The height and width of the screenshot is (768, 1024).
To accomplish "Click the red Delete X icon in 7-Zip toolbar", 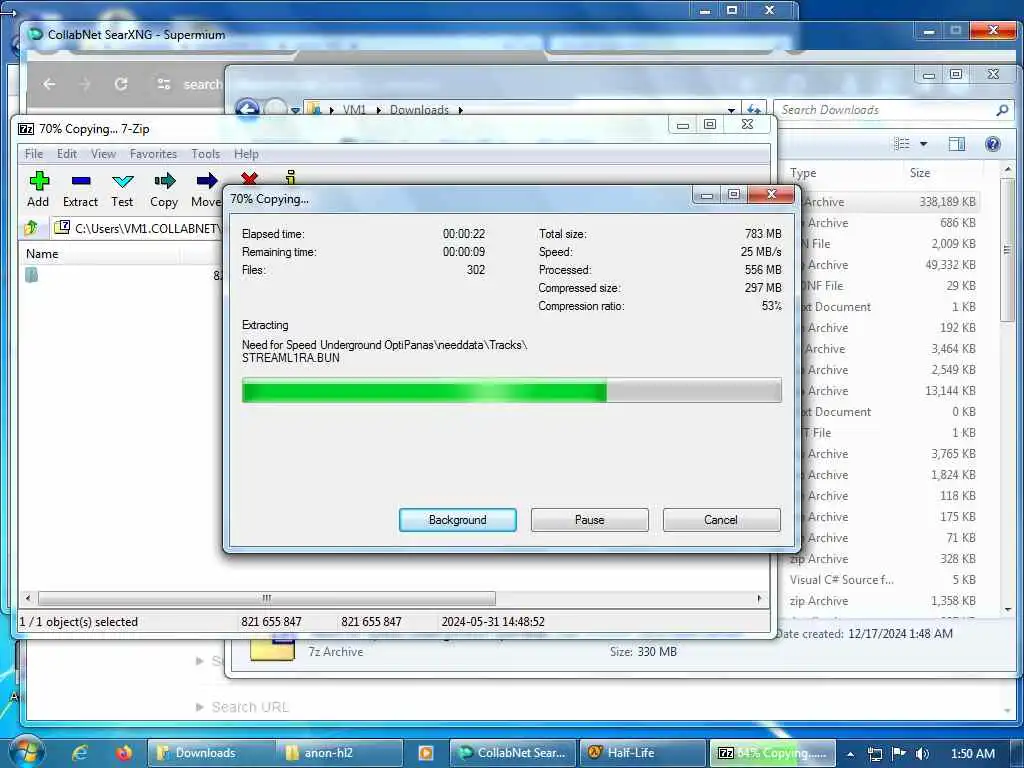I will (249, 178).
